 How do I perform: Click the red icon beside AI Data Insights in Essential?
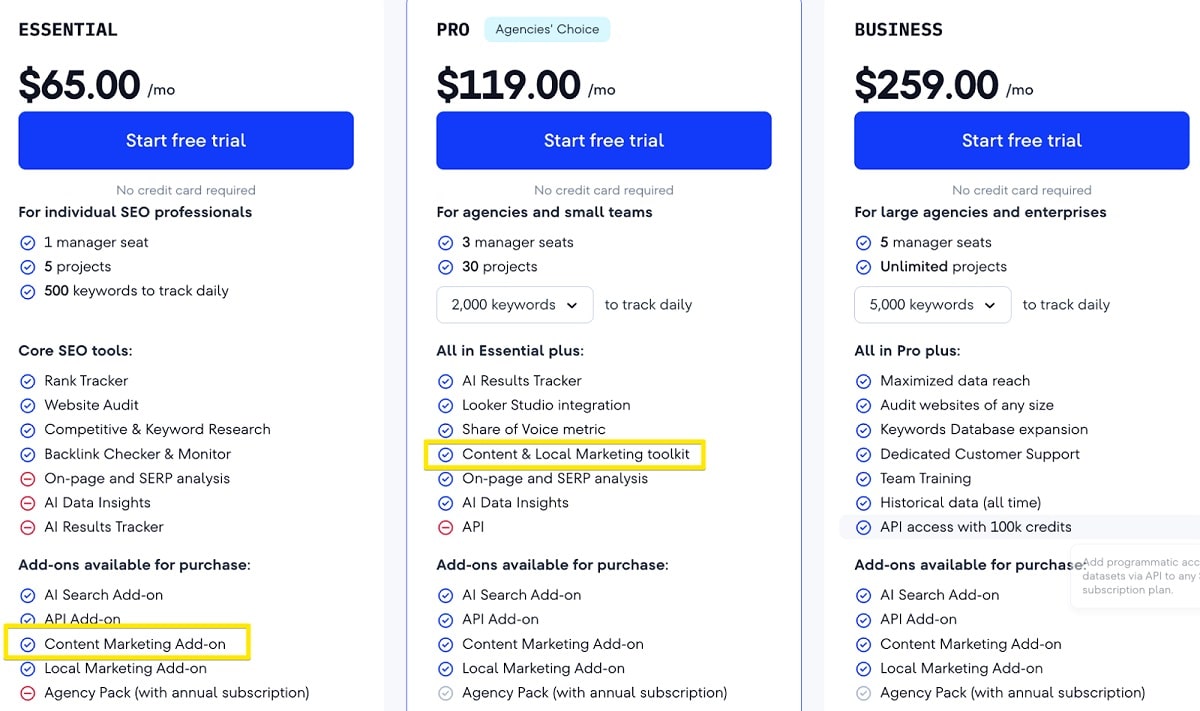(29, 503)
